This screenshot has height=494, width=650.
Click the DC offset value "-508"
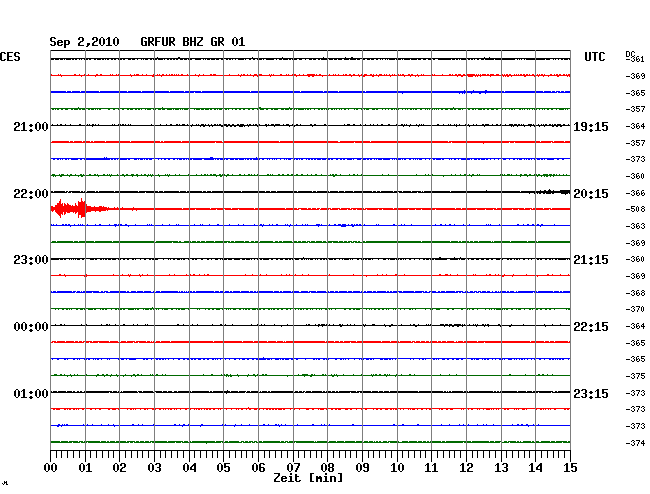[635, 209]
